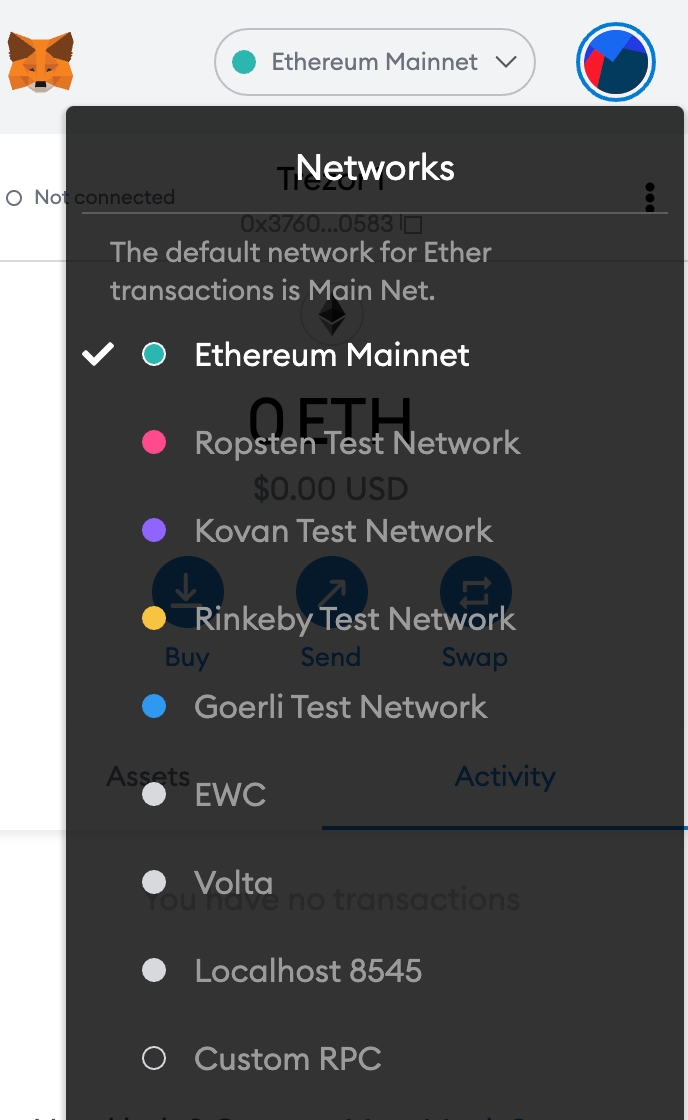Select Ethereum Mainnet in the networks list
The height and width of the screenshot is (1120, 688).
coord(332,355)
